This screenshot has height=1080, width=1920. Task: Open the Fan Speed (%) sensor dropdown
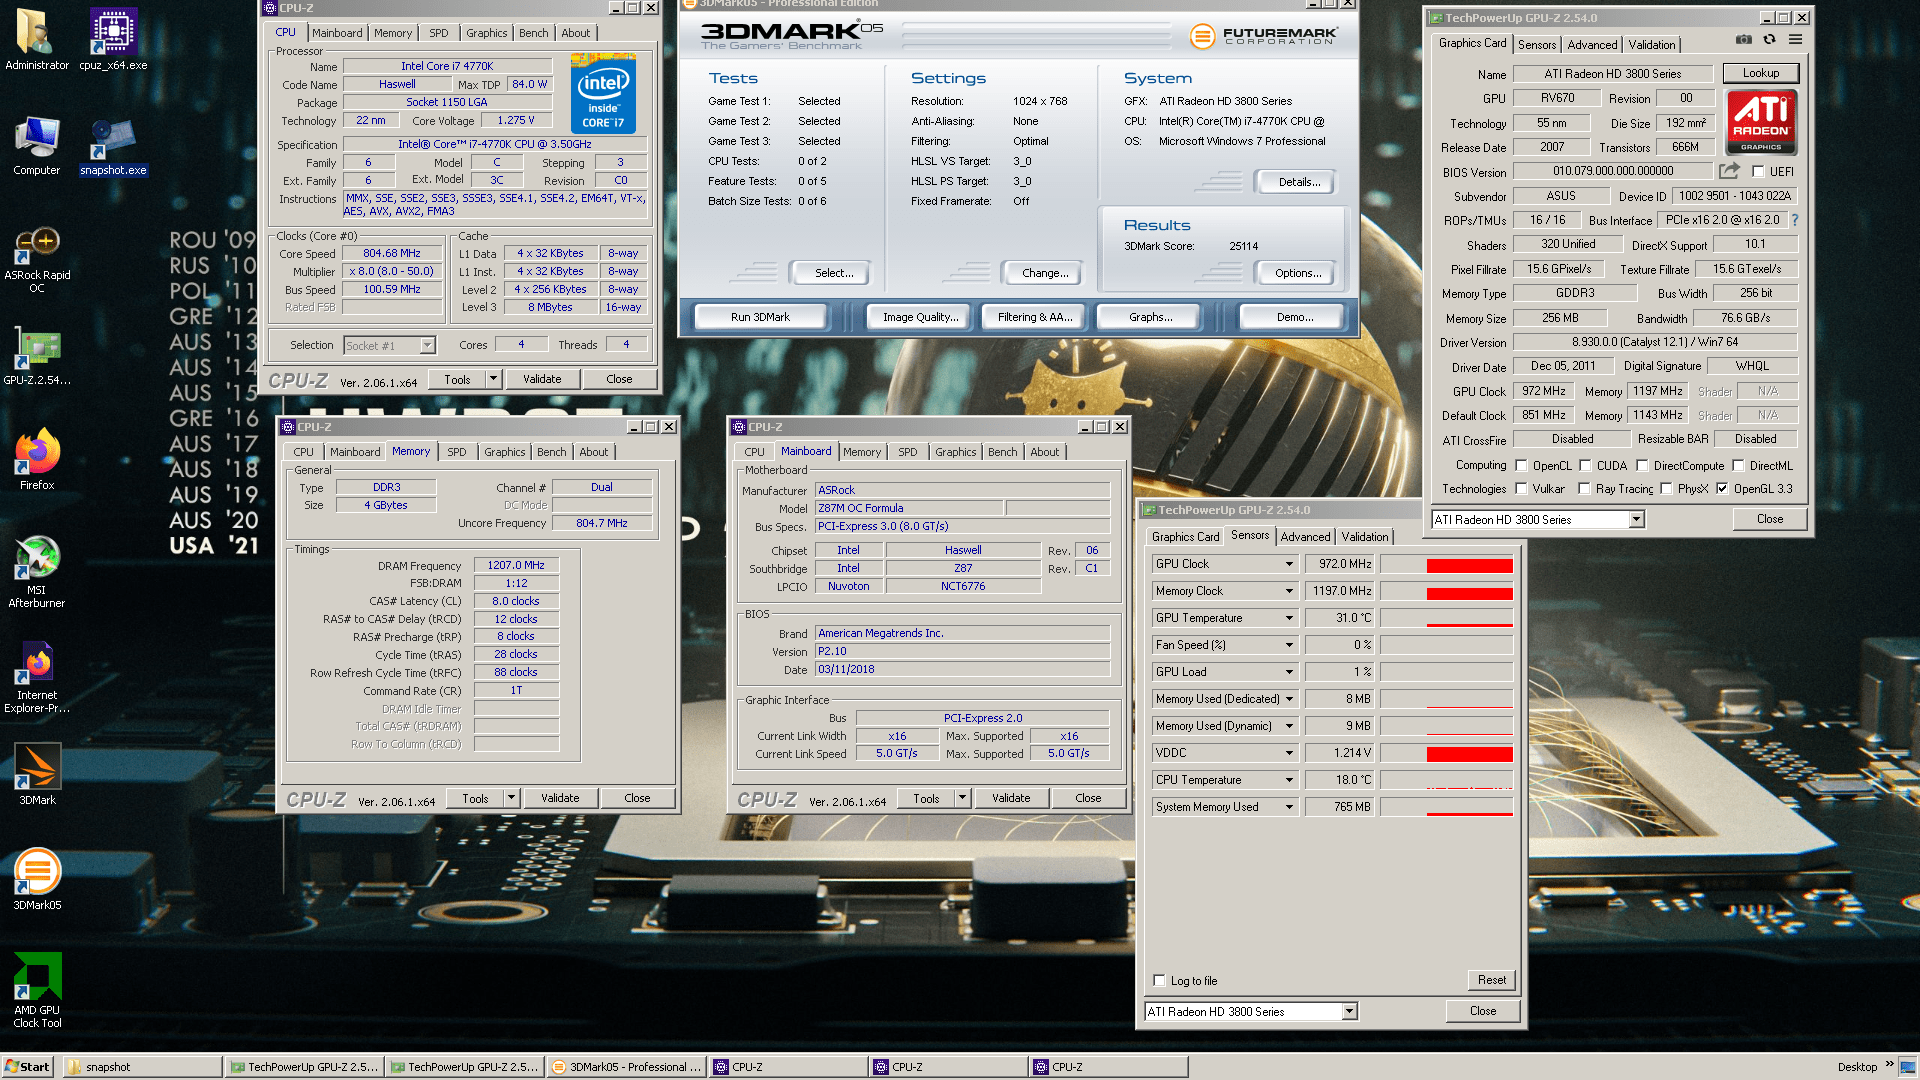[1289, 645]
